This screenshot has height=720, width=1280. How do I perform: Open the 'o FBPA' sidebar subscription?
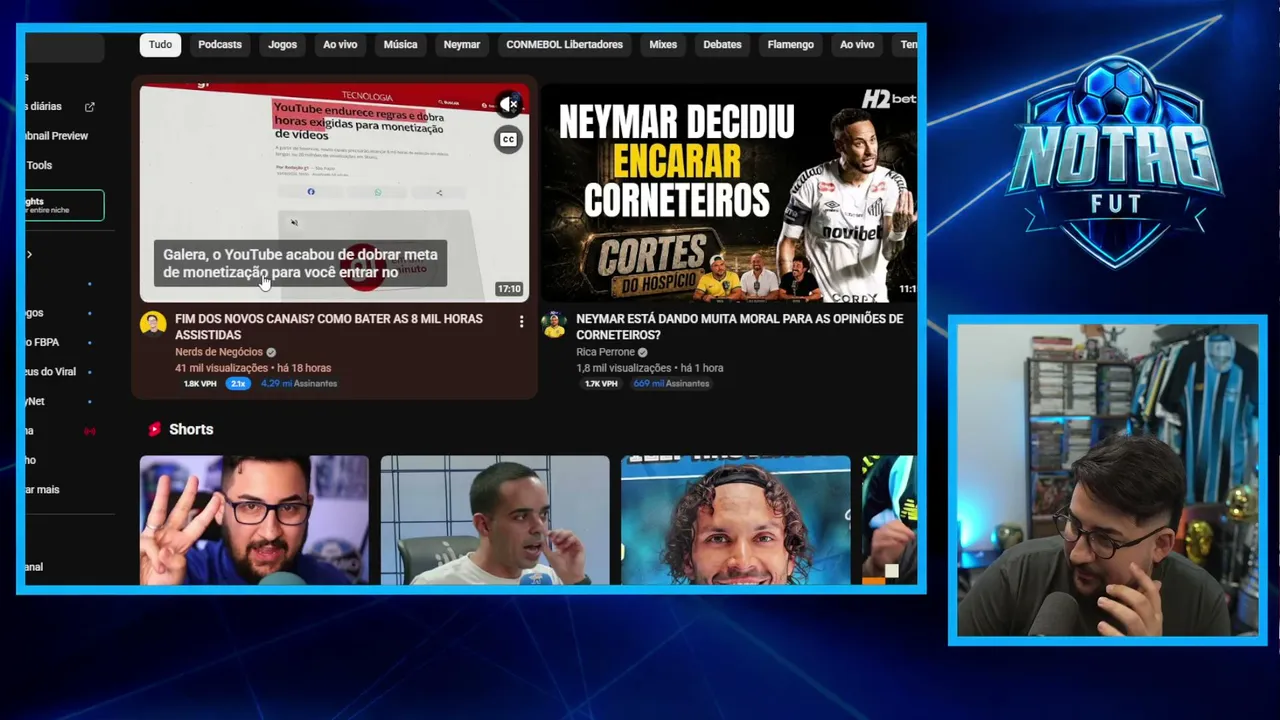[x=42, y=342]
